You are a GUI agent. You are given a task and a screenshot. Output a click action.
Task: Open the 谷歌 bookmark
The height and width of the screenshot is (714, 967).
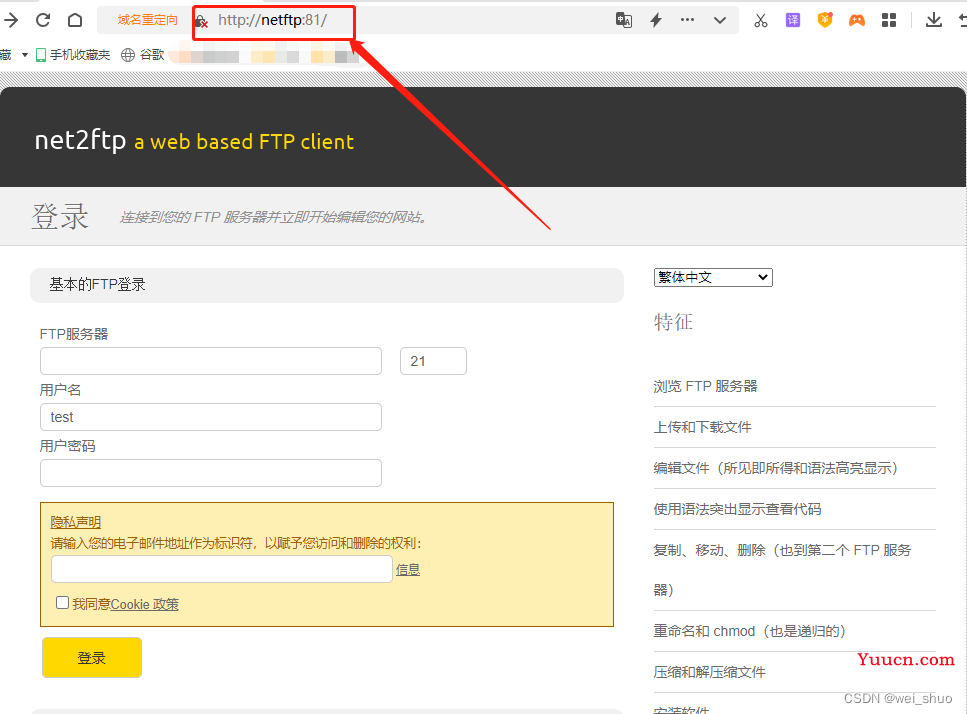click(142, 55)
